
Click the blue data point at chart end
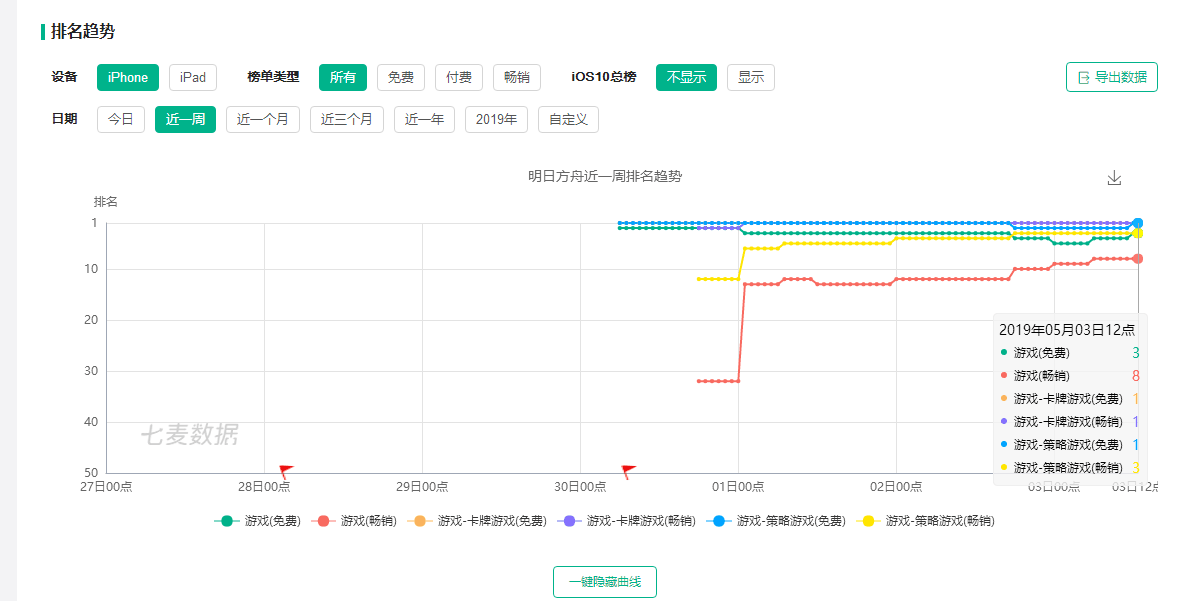(x=1138, y=223)
